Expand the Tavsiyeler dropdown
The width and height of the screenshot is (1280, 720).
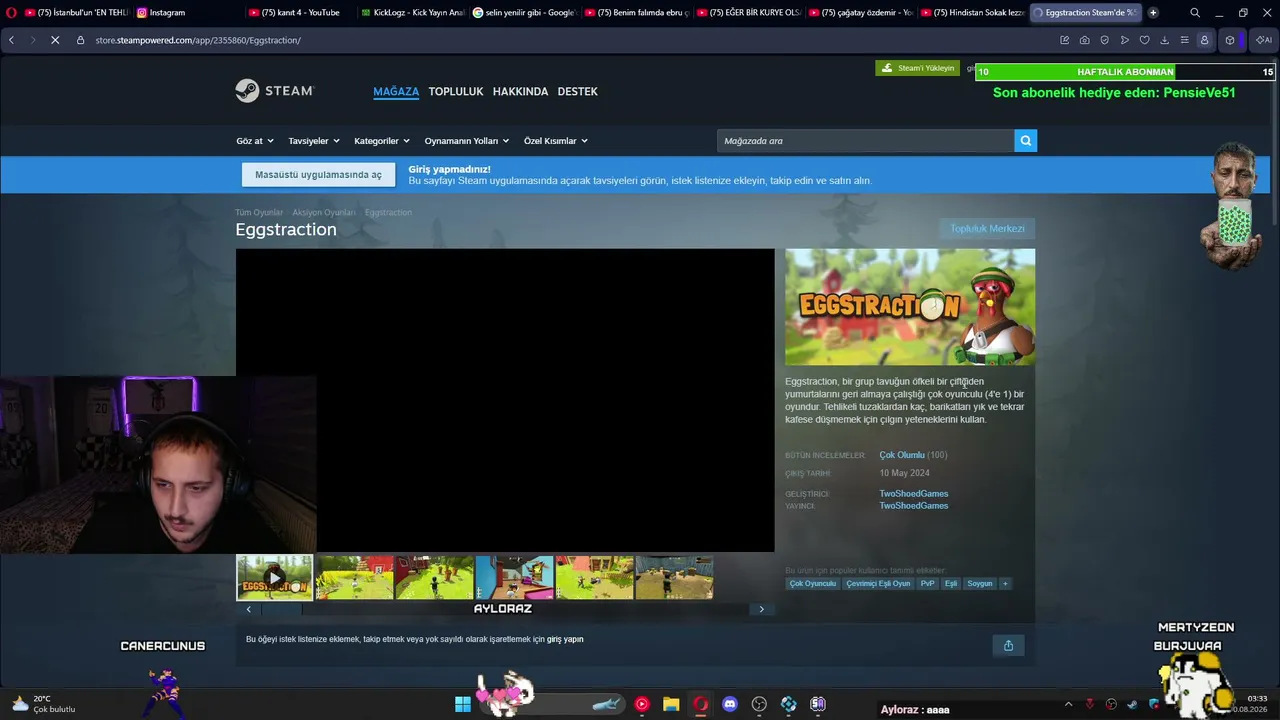point(314,141)
